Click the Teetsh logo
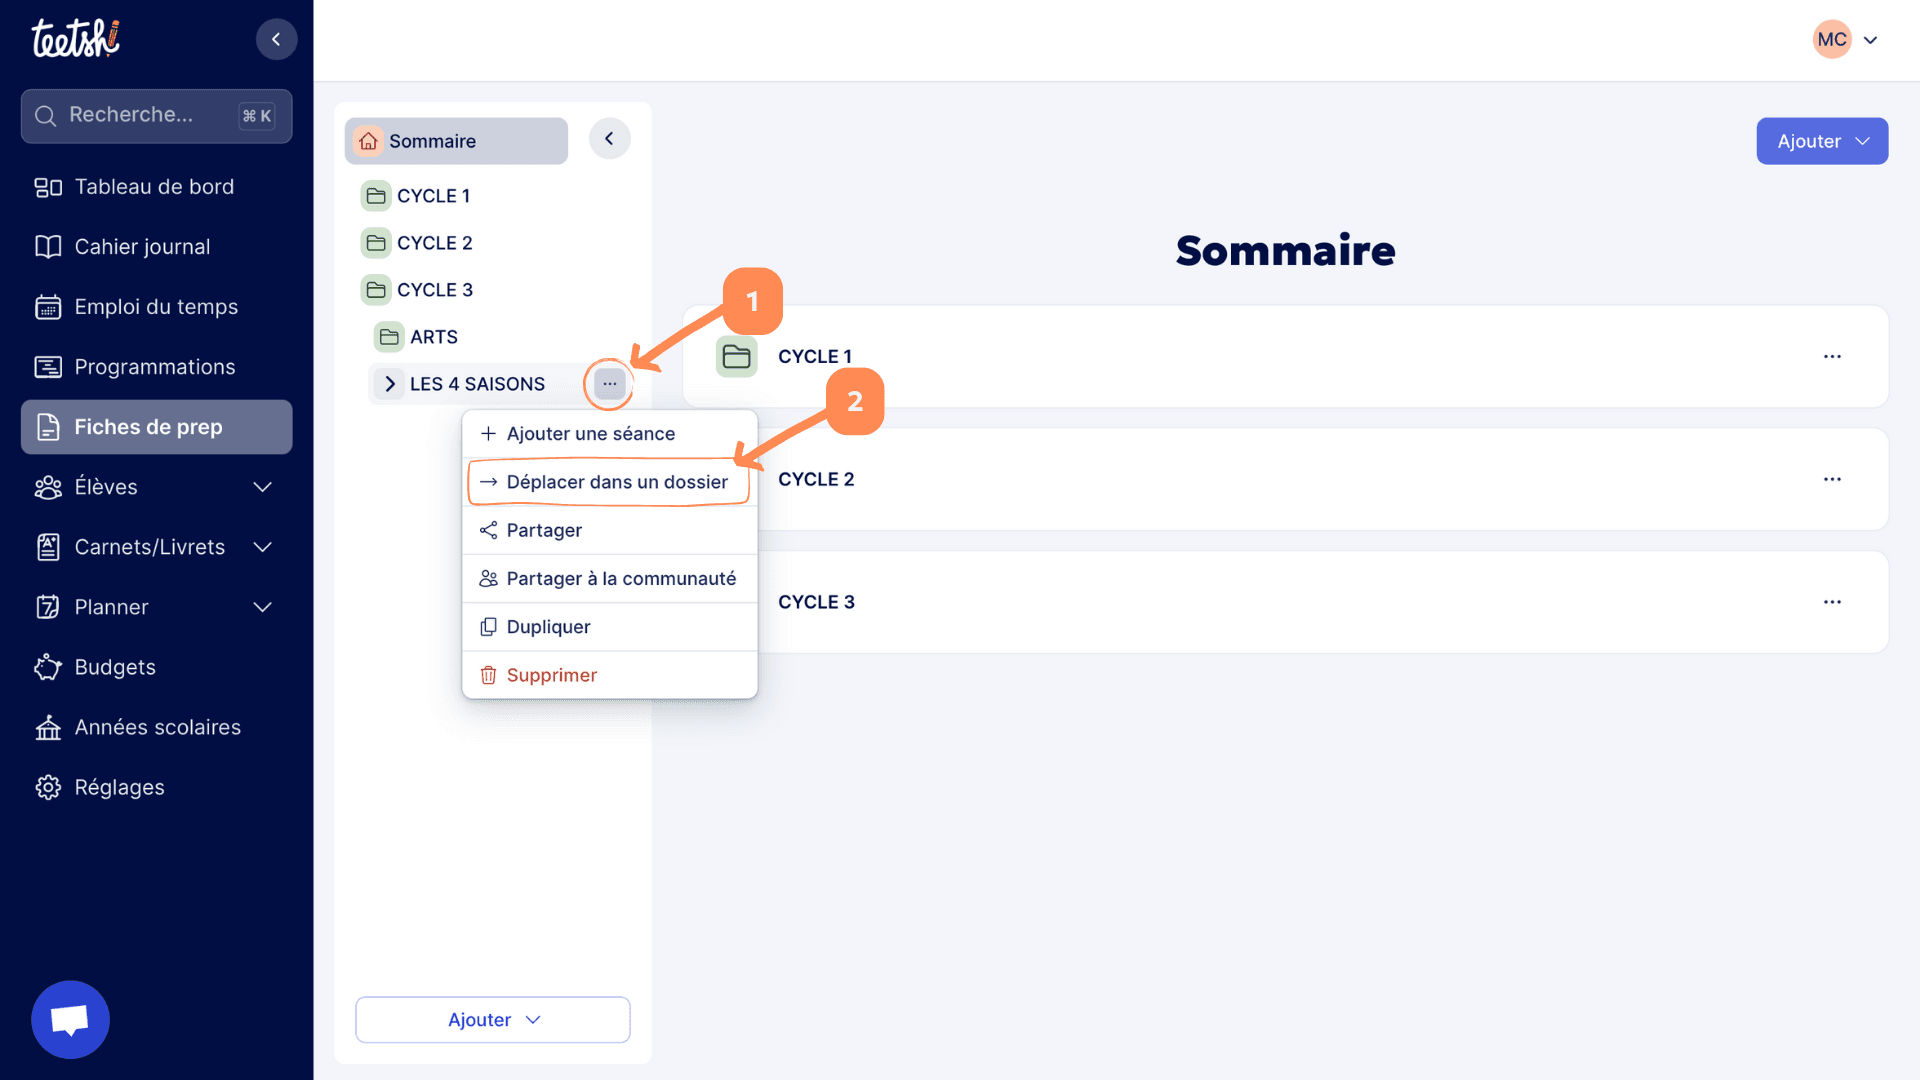This screenshot has height=1080, width=1920. [75, 39]
